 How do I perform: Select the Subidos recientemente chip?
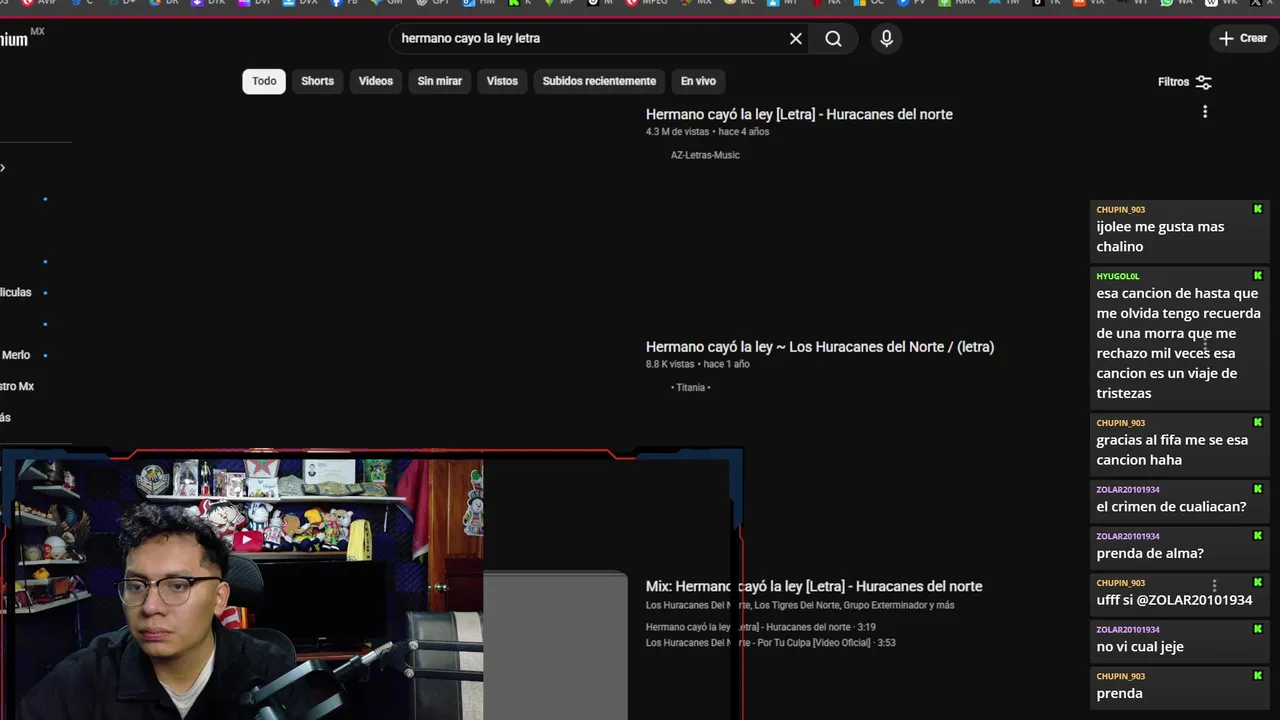(599, 81)
